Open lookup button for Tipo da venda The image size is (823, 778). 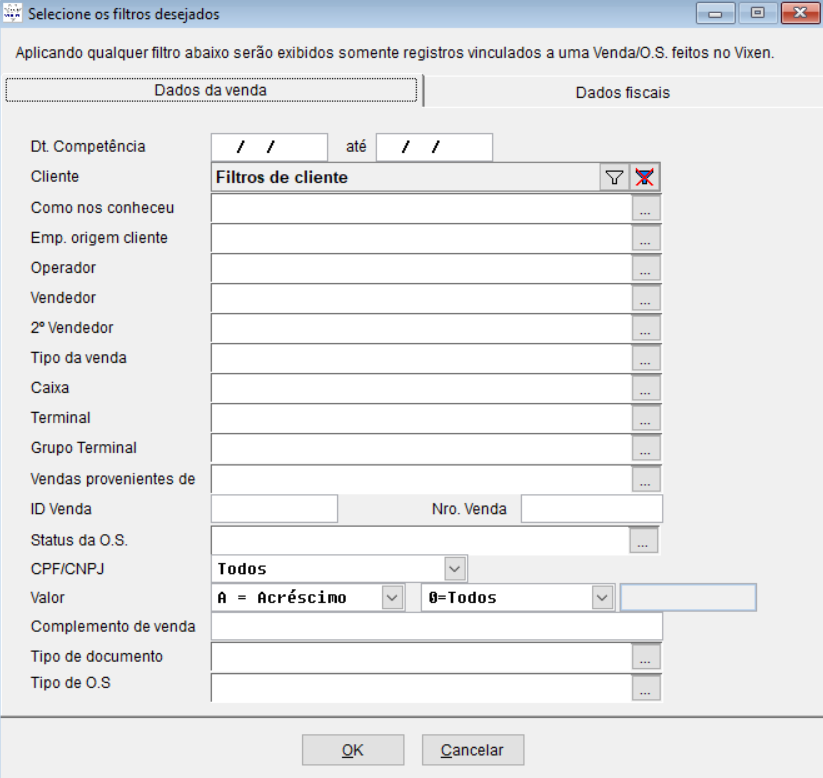point(646,358)
